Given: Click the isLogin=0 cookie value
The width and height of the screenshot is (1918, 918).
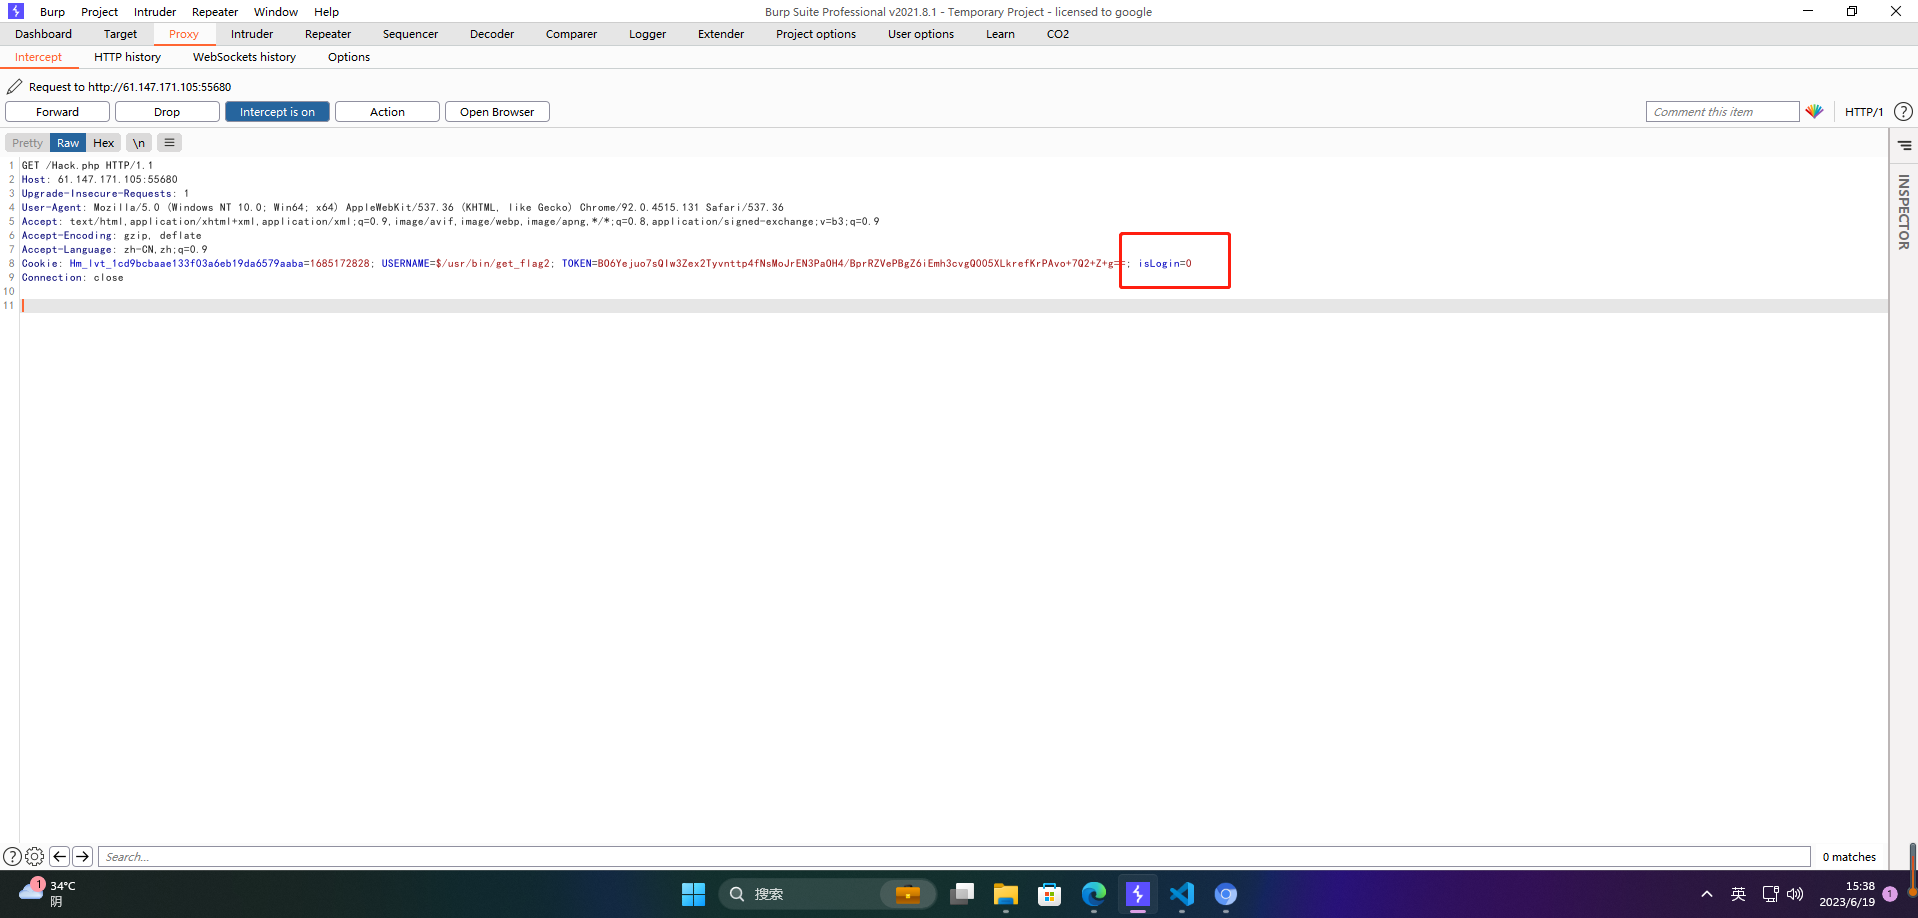Looking at the screenshot, I should click(1165, 264).
